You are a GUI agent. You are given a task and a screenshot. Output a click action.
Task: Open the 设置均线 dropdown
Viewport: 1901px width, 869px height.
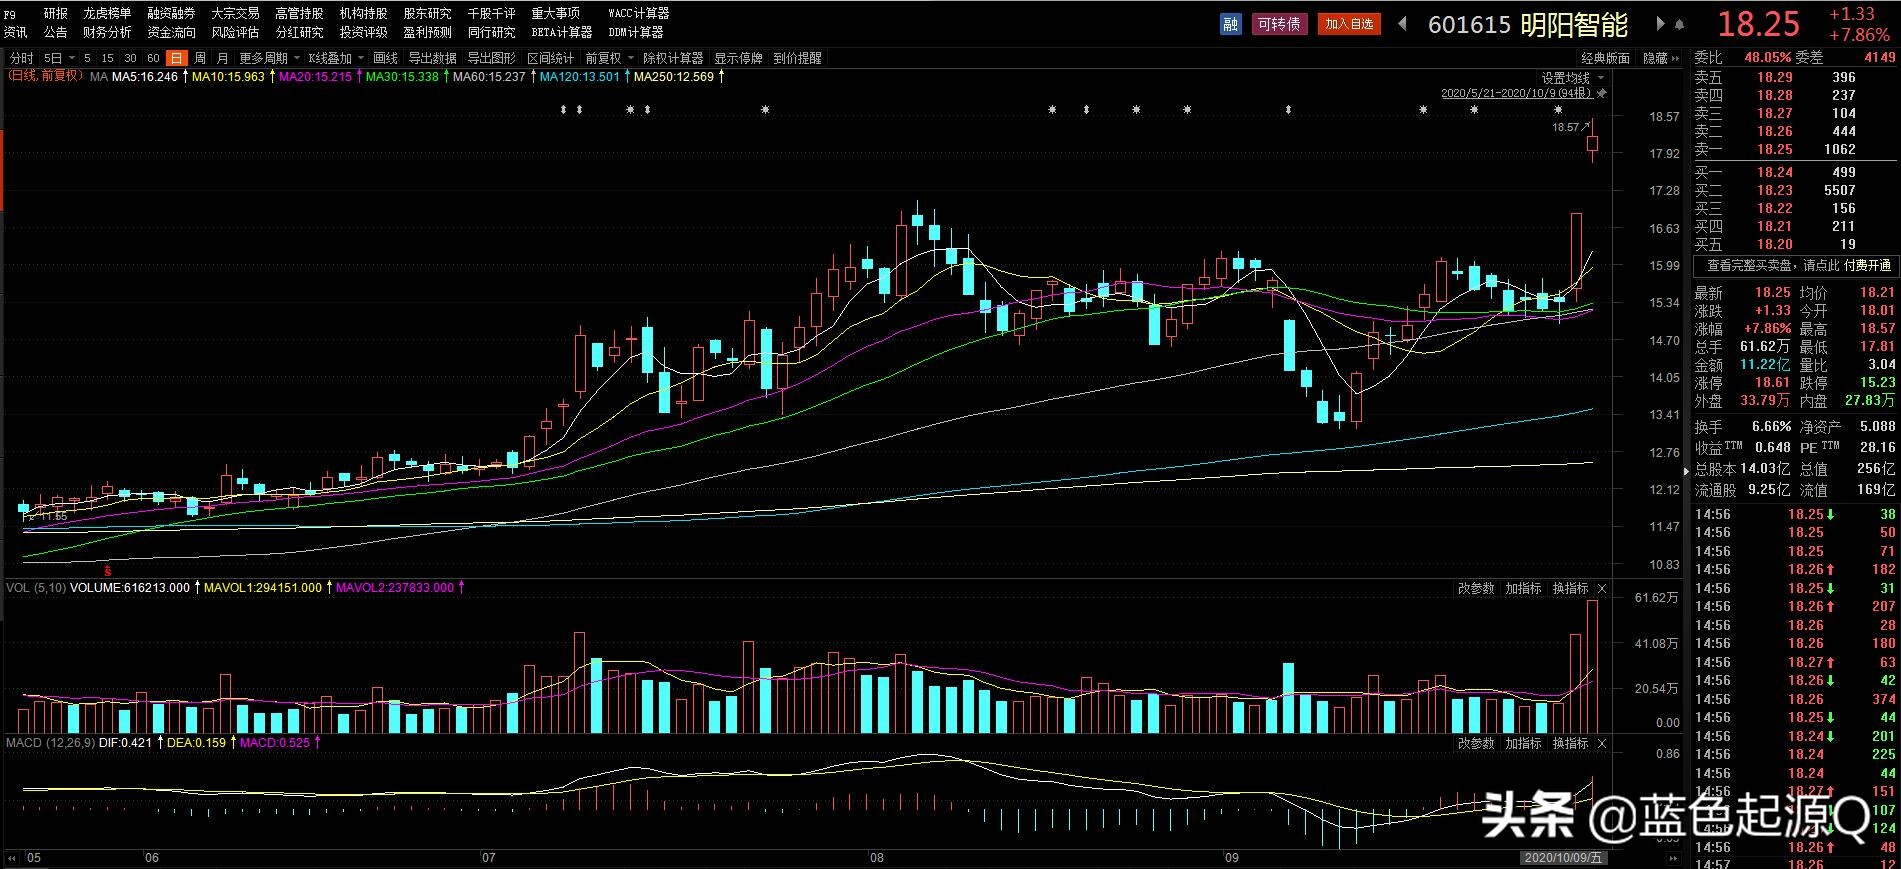1571,78
